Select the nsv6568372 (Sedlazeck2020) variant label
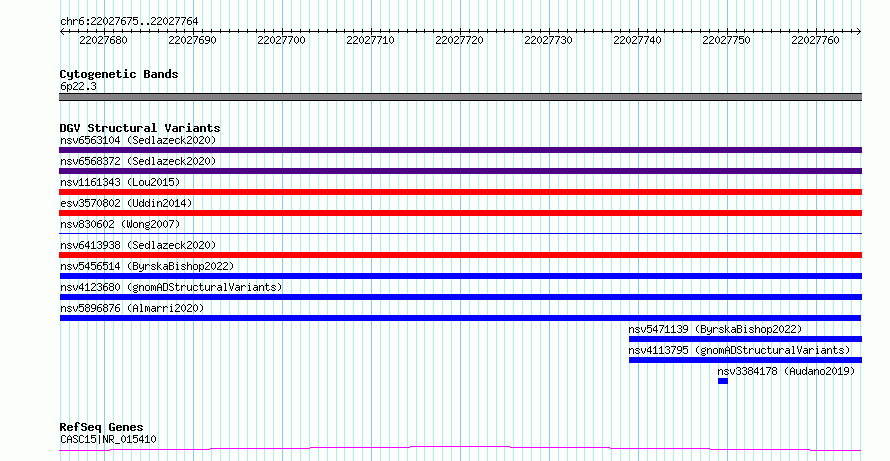Screen dimensions: 890x461 138,161
